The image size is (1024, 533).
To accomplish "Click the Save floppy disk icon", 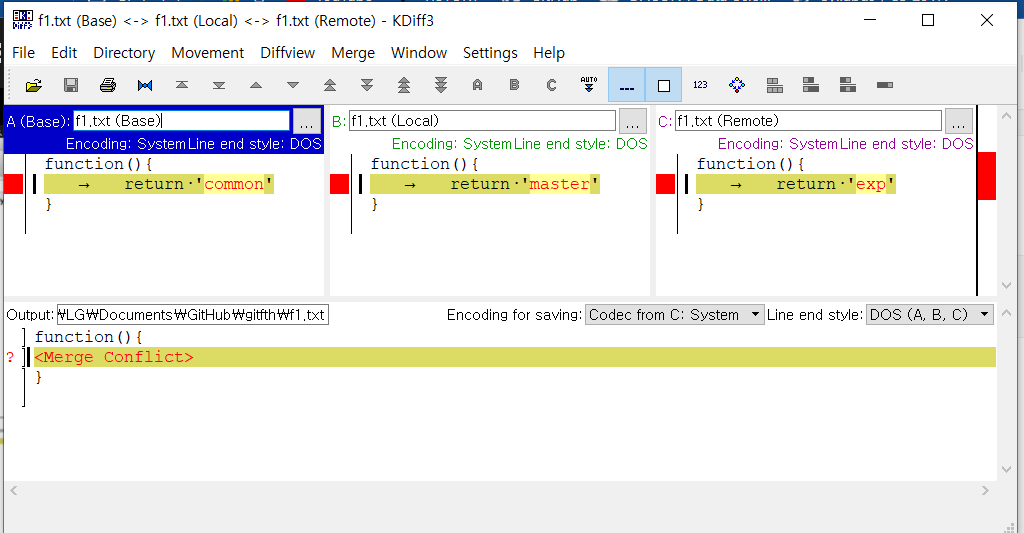I will coord(71,85).
